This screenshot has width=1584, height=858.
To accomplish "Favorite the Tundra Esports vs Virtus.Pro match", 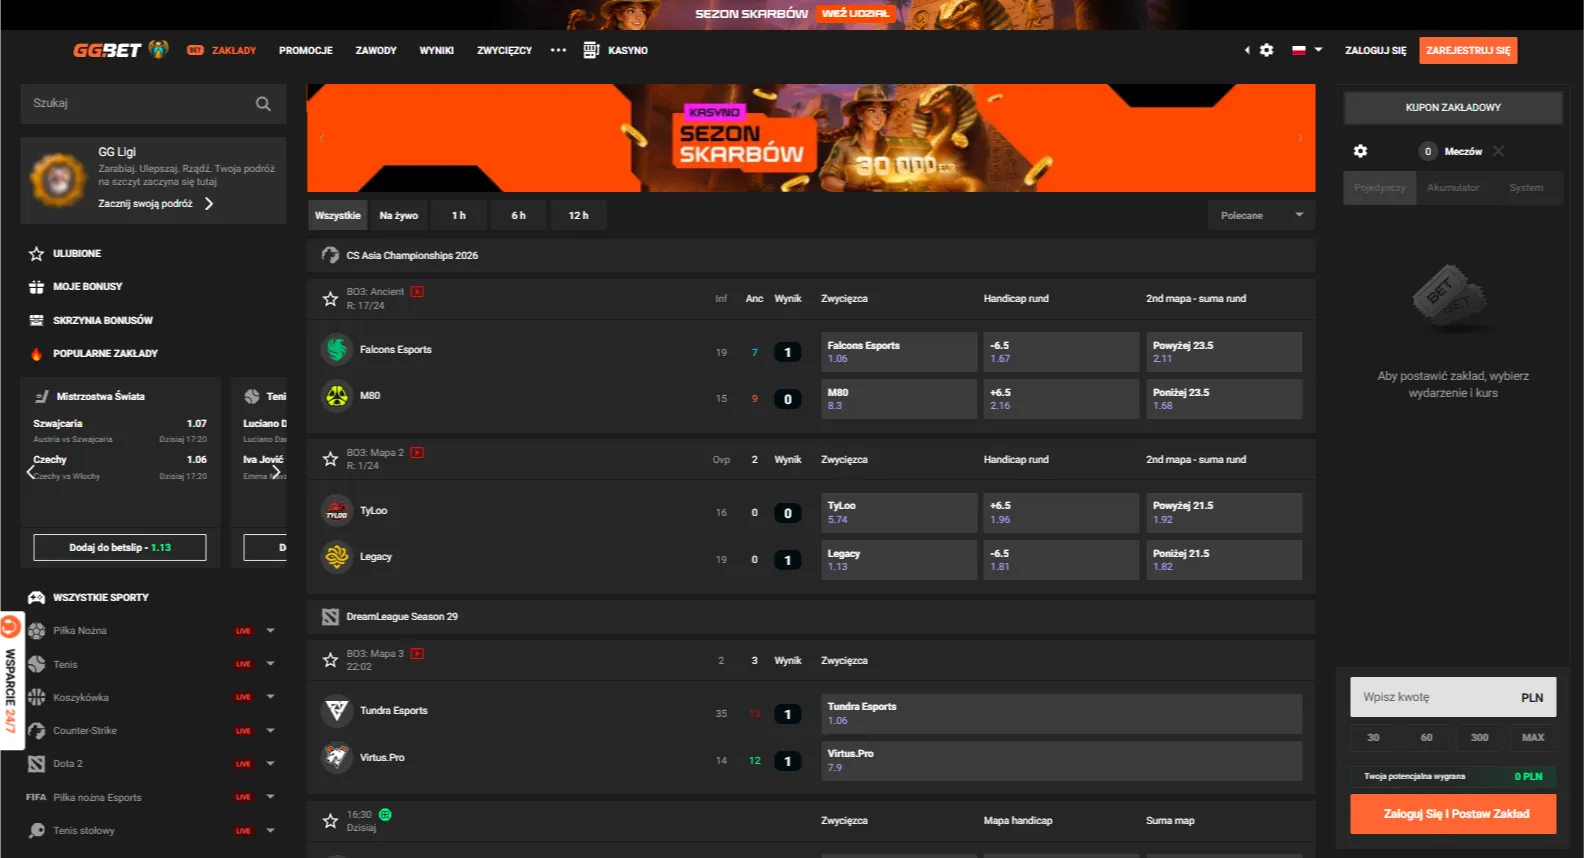I will [330, 660].
